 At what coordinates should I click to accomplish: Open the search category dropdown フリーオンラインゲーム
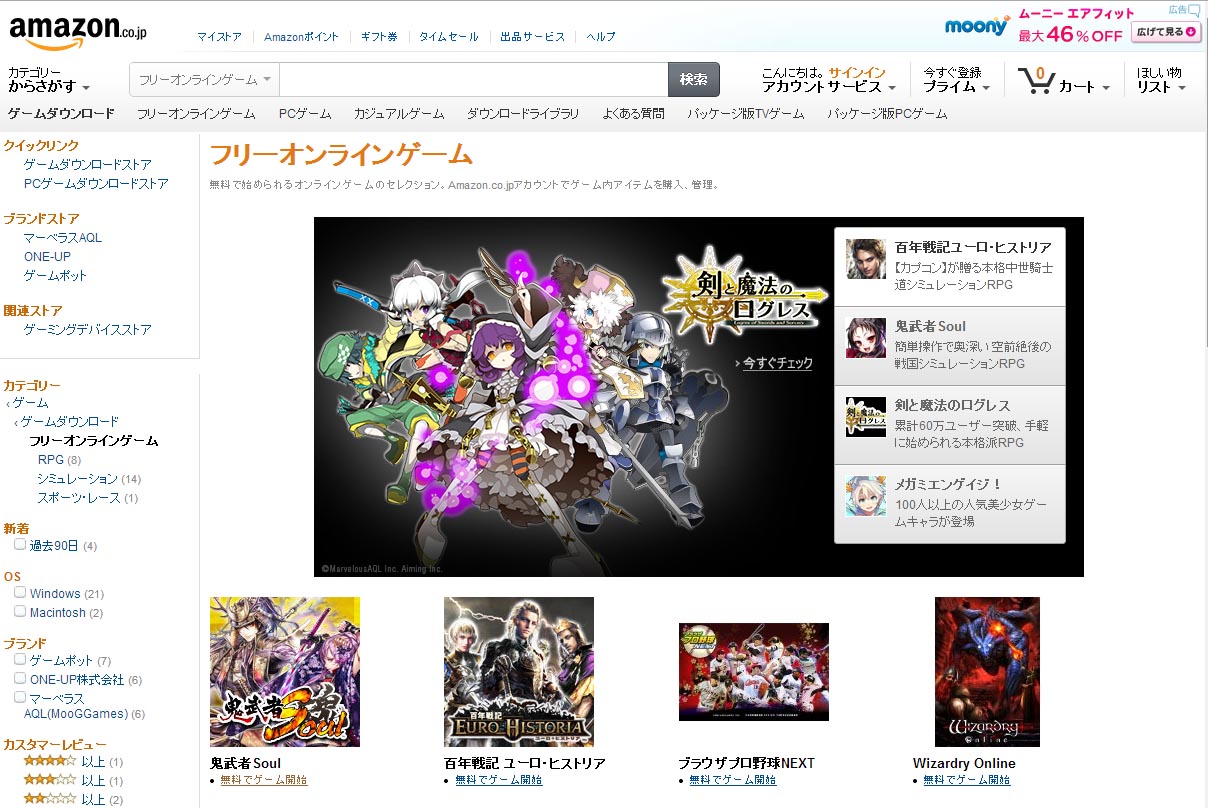(204, 79)
